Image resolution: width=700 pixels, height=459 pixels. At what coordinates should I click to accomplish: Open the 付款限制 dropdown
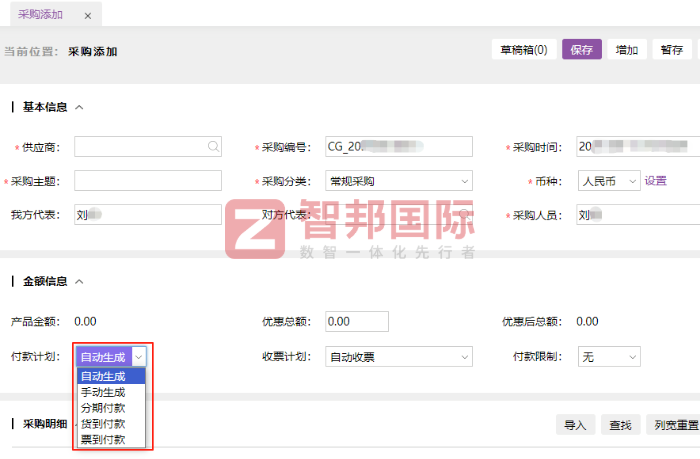[x=608, y=356]
